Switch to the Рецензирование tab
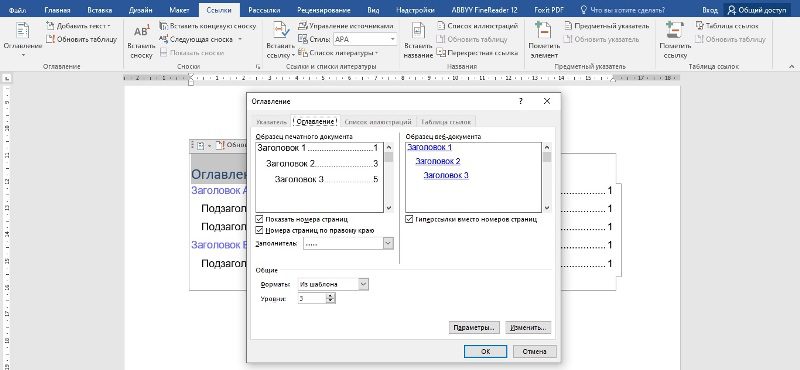800x370 pixels. [323, 10]
